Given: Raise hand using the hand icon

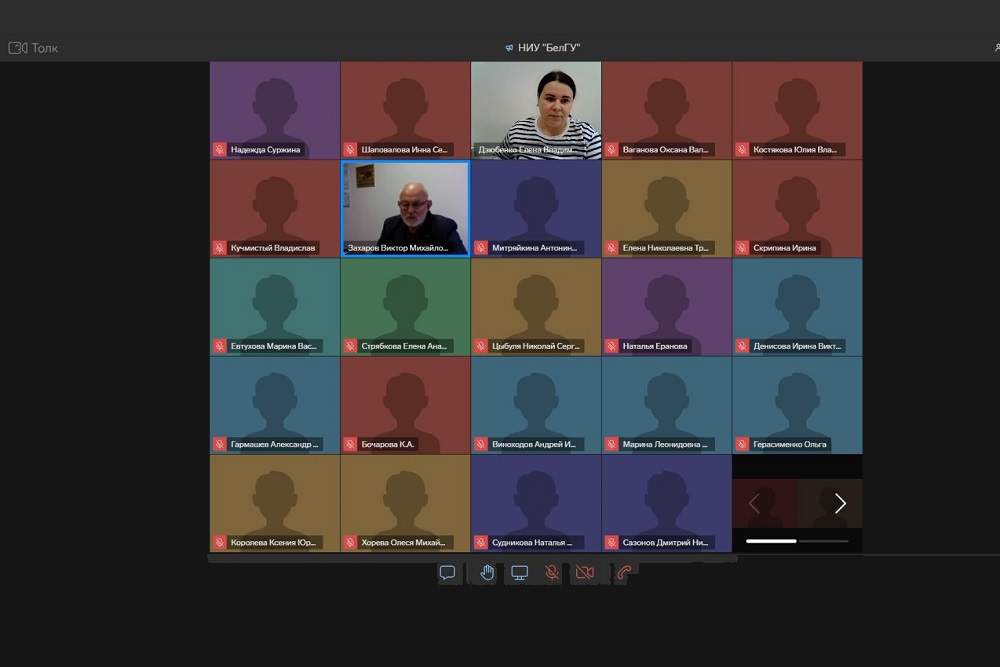Looking at the screenshot, I should click(x=487, y=573).
